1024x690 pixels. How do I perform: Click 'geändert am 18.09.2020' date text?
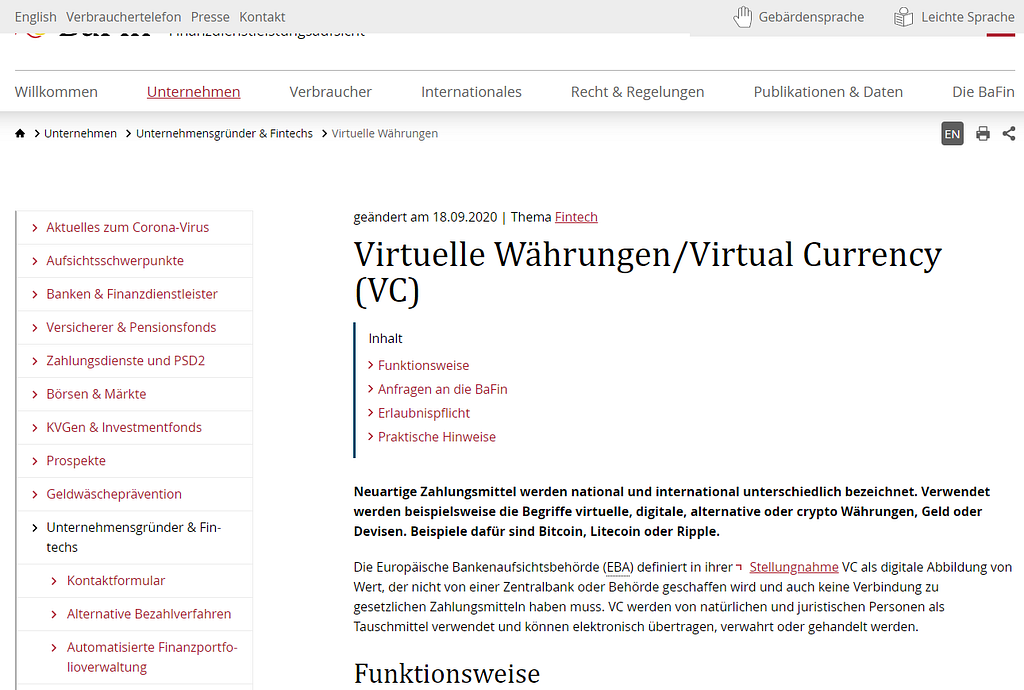[x=425, y=217]
